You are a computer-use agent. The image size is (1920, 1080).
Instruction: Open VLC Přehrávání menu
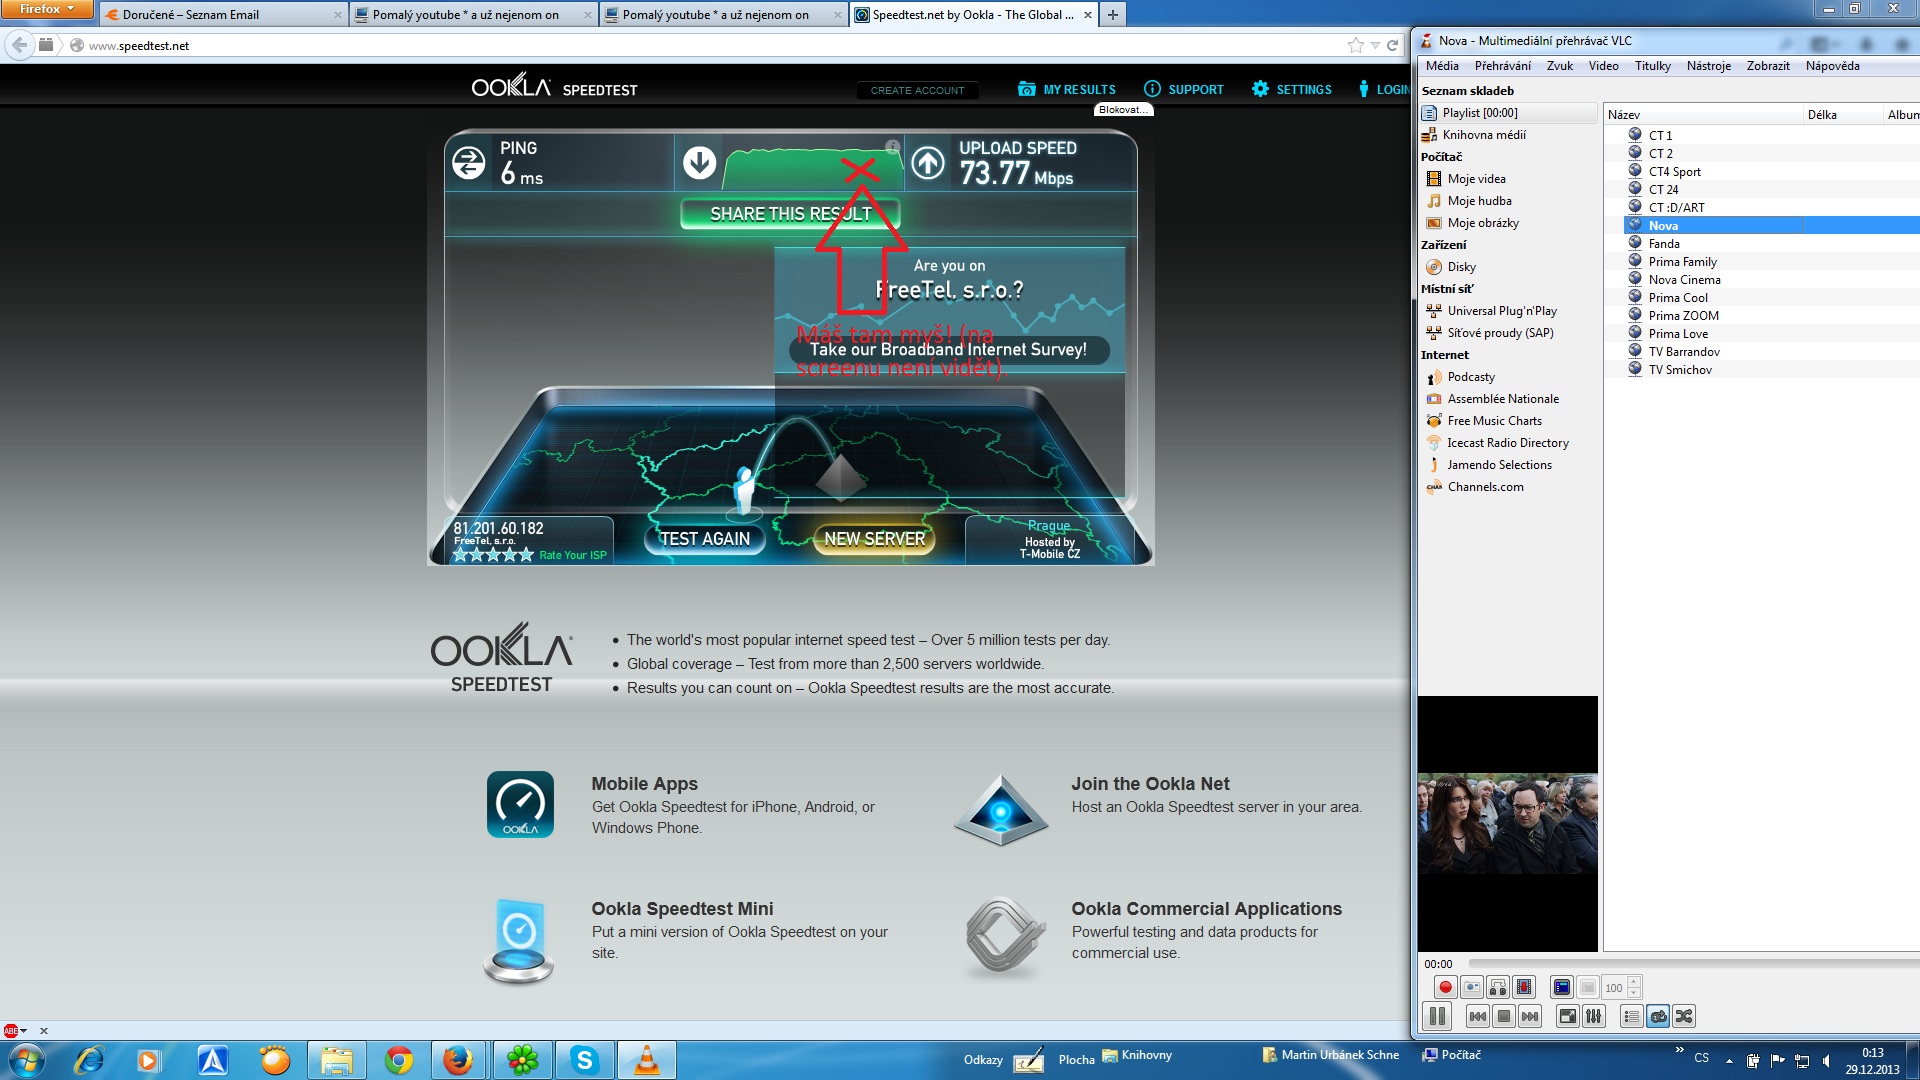pos(1502,66)
